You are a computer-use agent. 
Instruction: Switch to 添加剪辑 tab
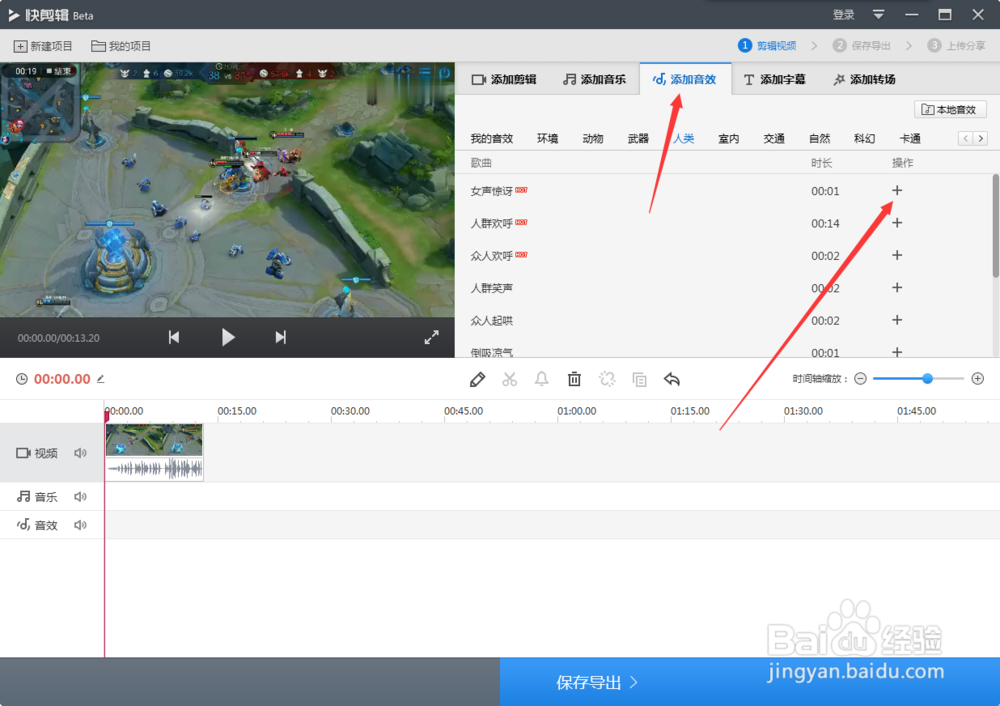tap(504, 79)
